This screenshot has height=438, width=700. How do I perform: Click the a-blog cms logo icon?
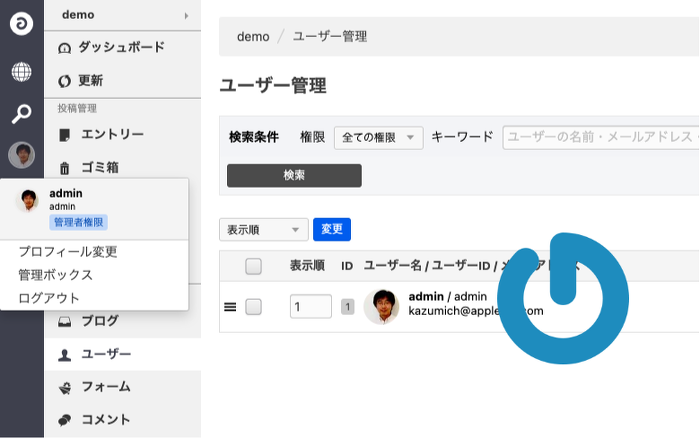click(21, 24)
